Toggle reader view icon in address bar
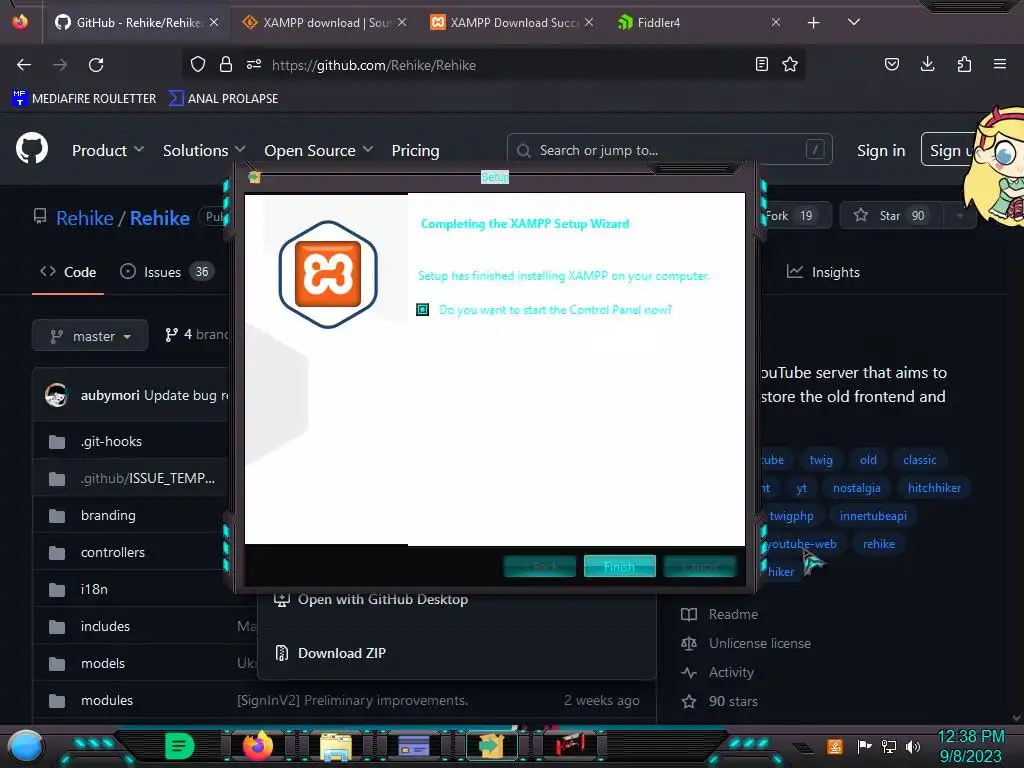This screenshot has height=768, width=1024. pyautogui.click(x=761, y=64)
